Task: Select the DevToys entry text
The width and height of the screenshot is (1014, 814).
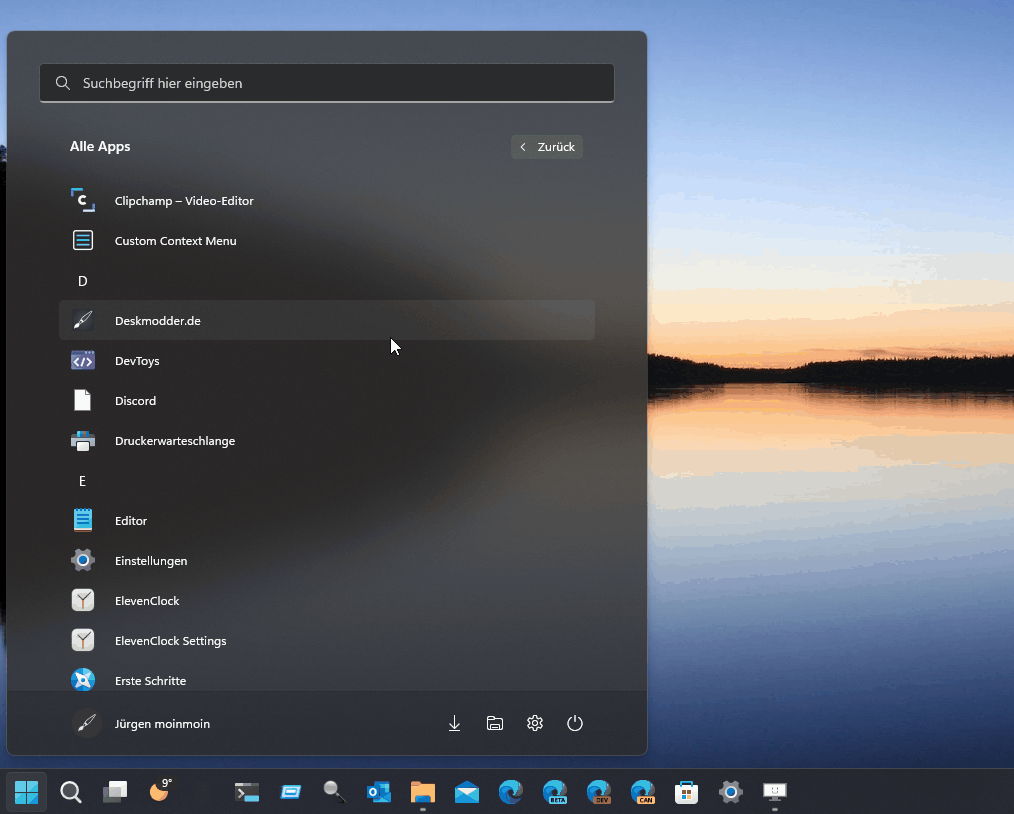Action: [x=137, y=361]
